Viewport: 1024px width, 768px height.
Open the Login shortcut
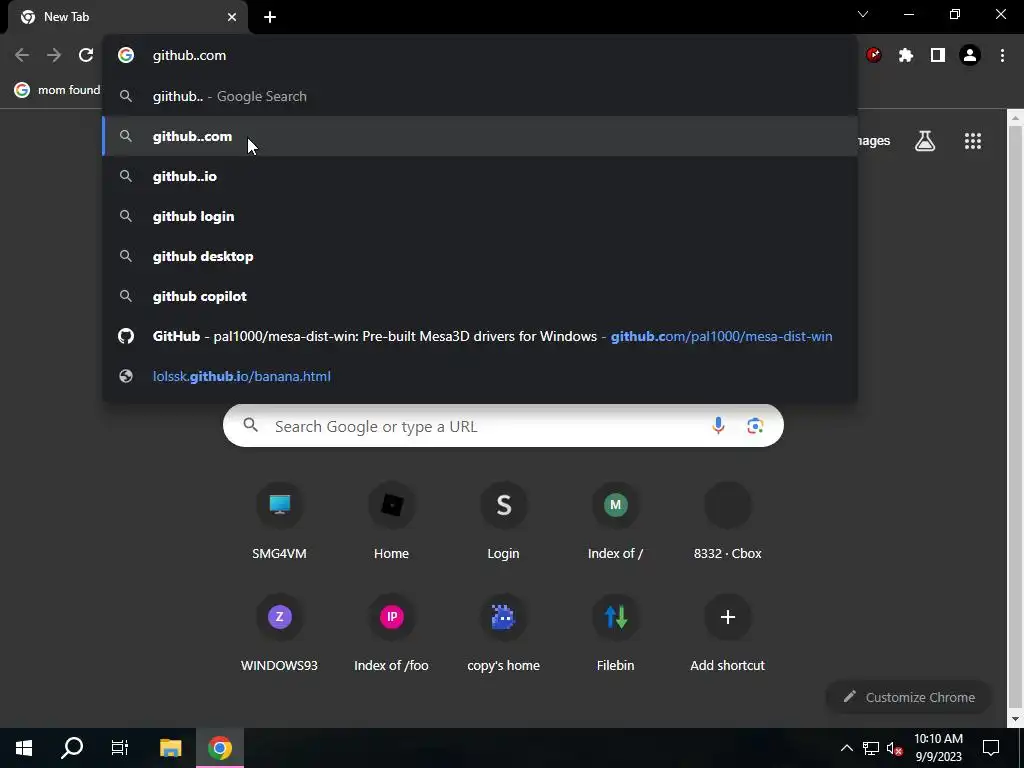coord(504,521)
